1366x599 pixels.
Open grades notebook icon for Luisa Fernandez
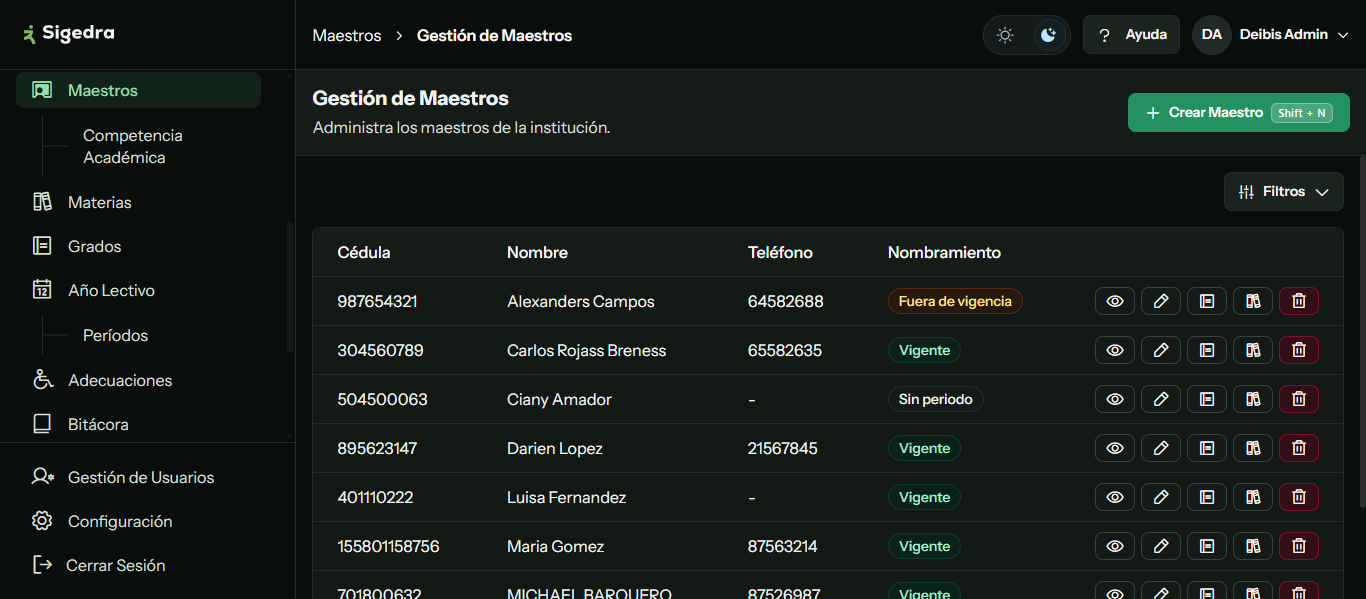tap(1207, 497)
